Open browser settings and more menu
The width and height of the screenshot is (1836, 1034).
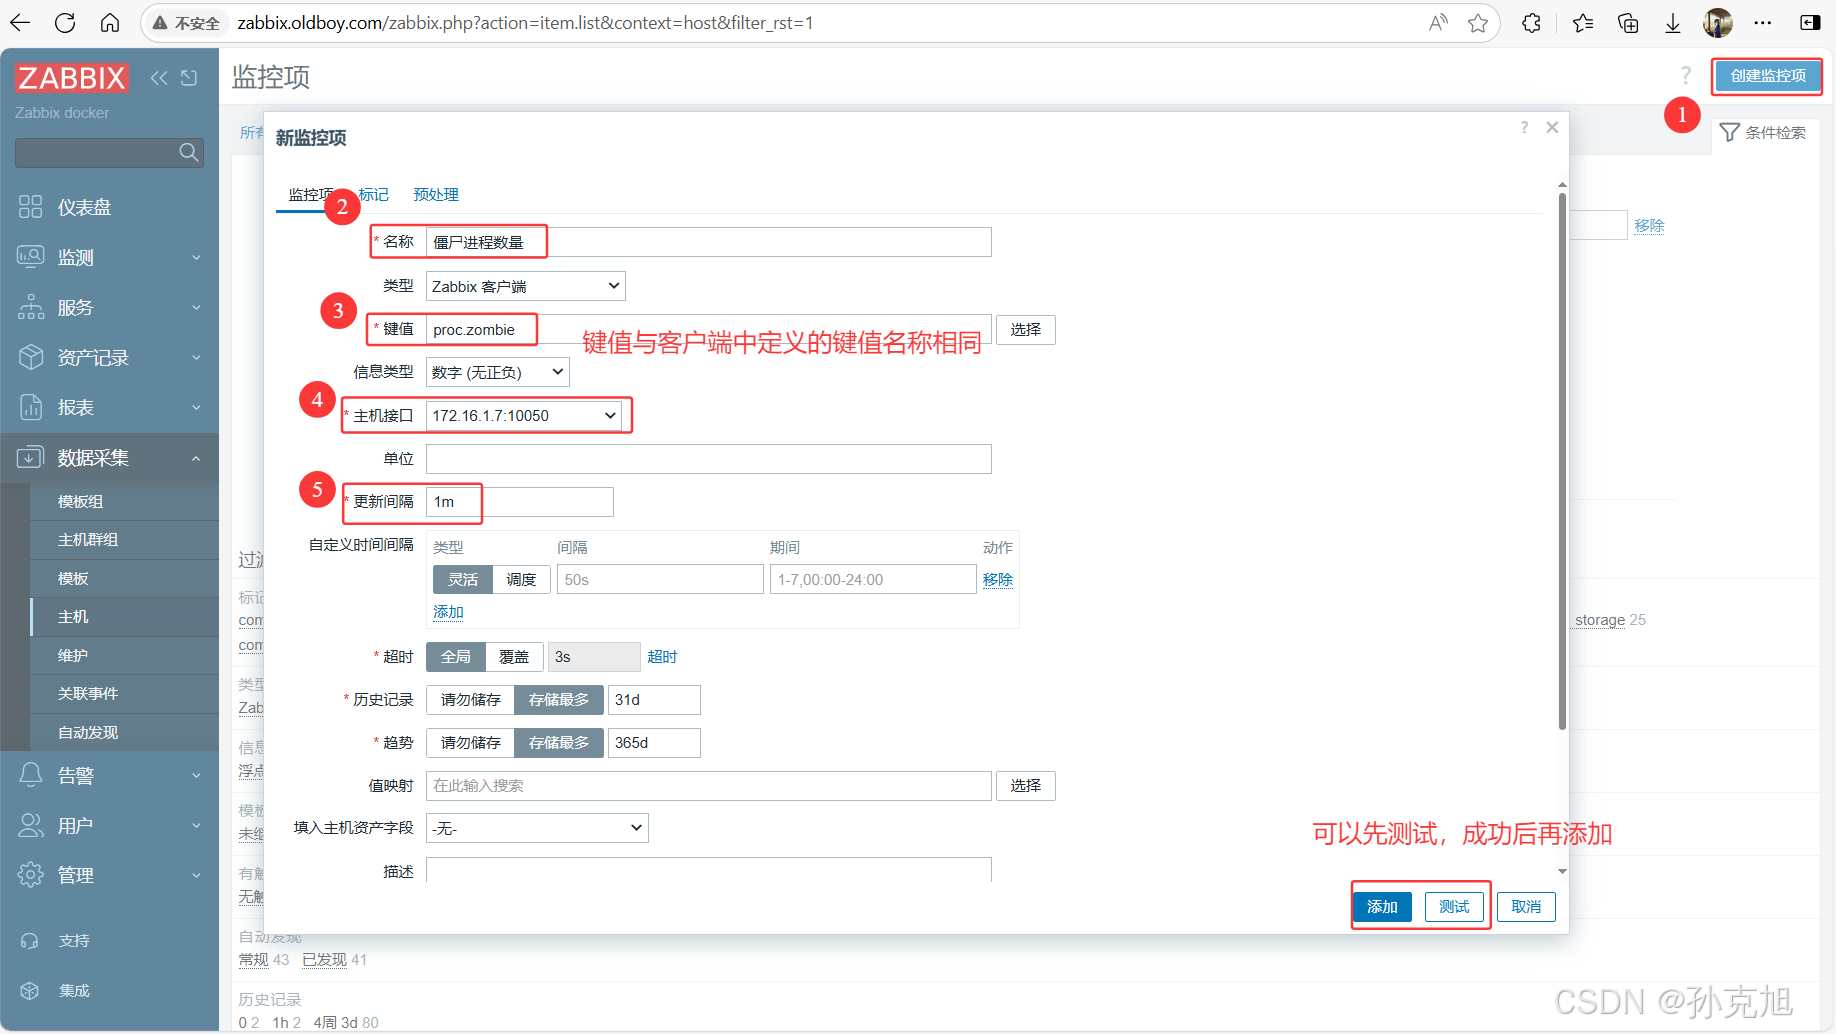(1763, 23)
